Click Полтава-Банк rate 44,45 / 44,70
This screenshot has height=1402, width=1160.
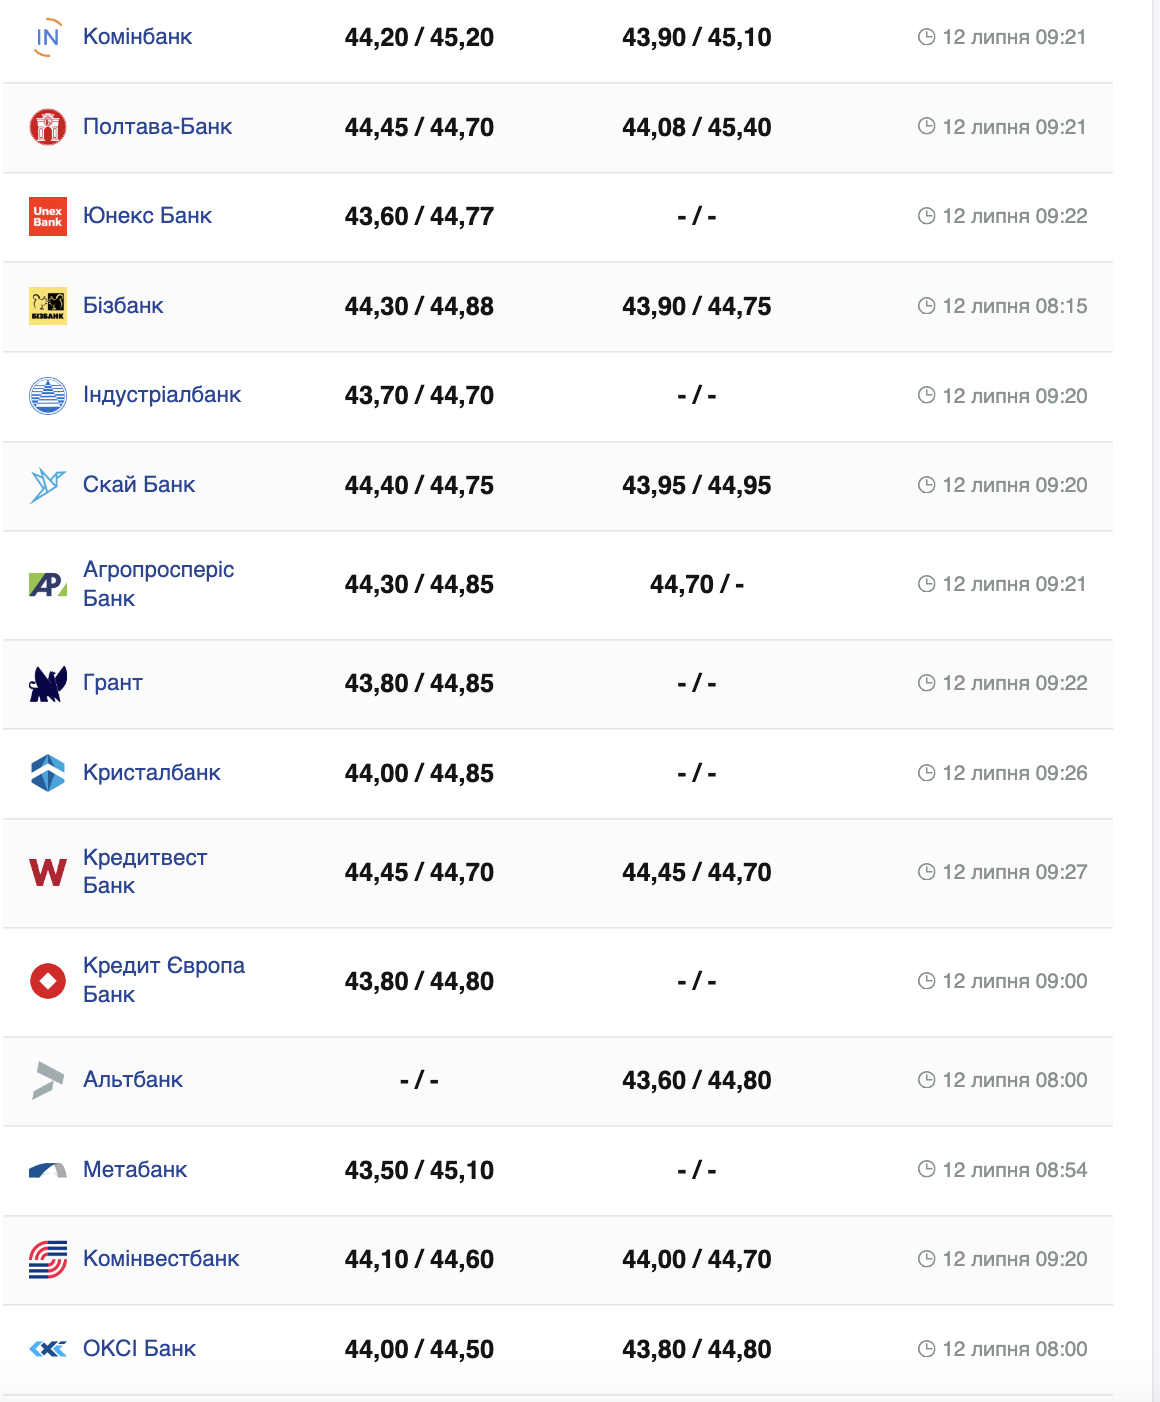tap(419, 127)
